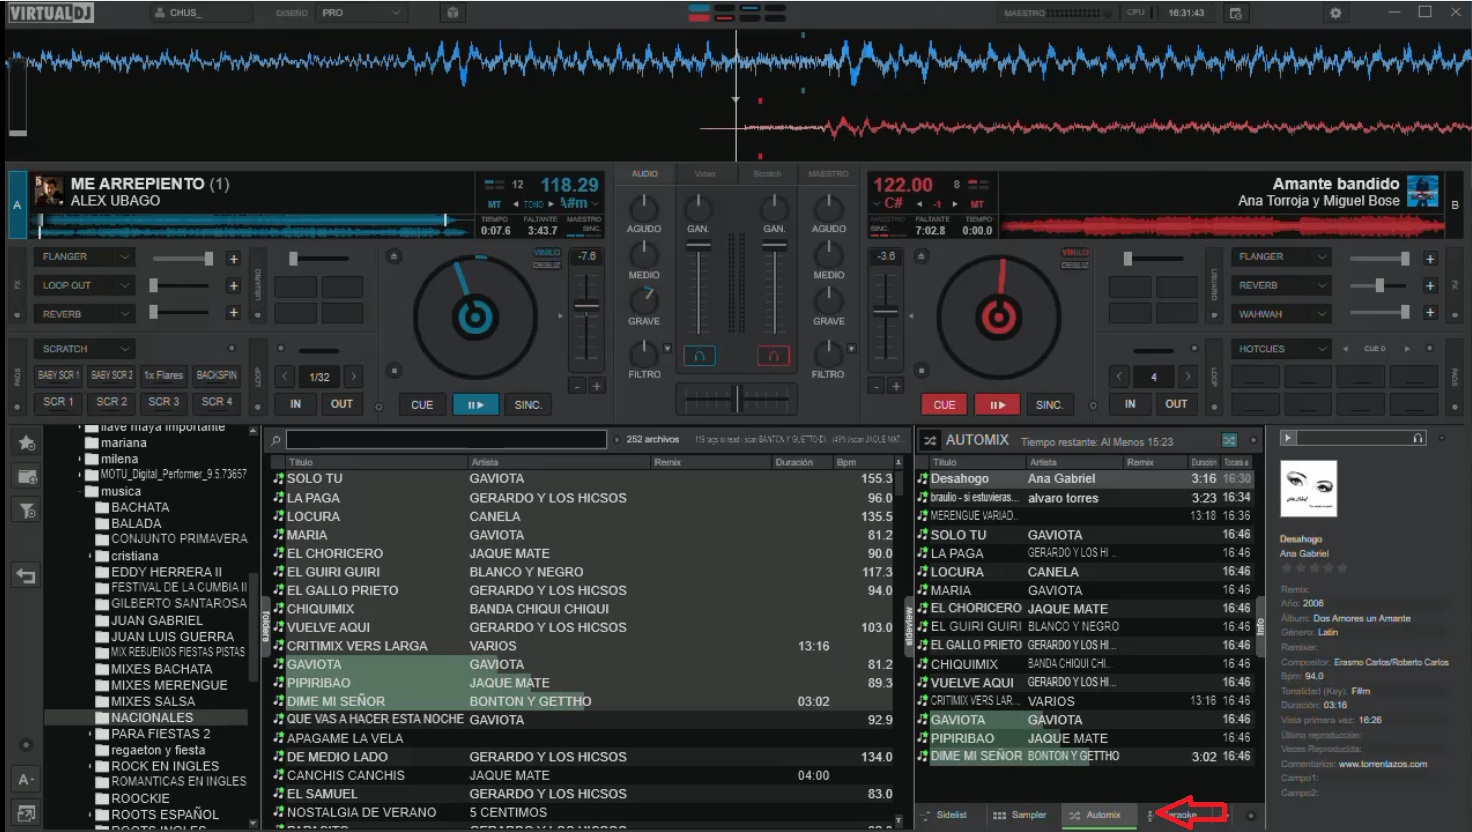
Task: Play/pause the right deck
Action: pos(997,405)
